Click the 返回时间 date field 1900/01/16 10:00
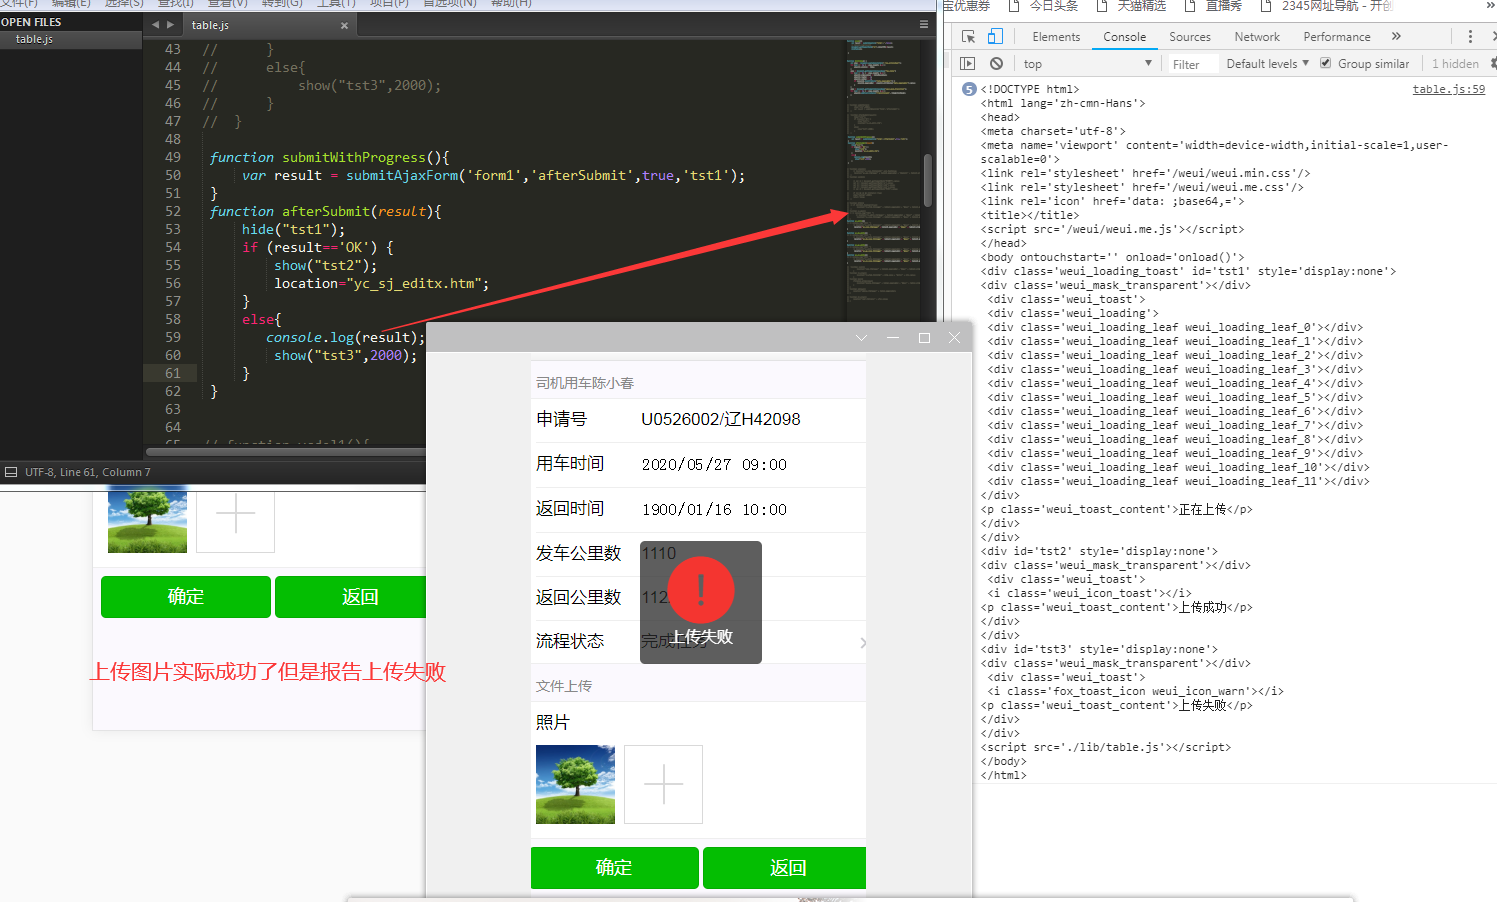The image size is (1497, 902). [714, 510]
